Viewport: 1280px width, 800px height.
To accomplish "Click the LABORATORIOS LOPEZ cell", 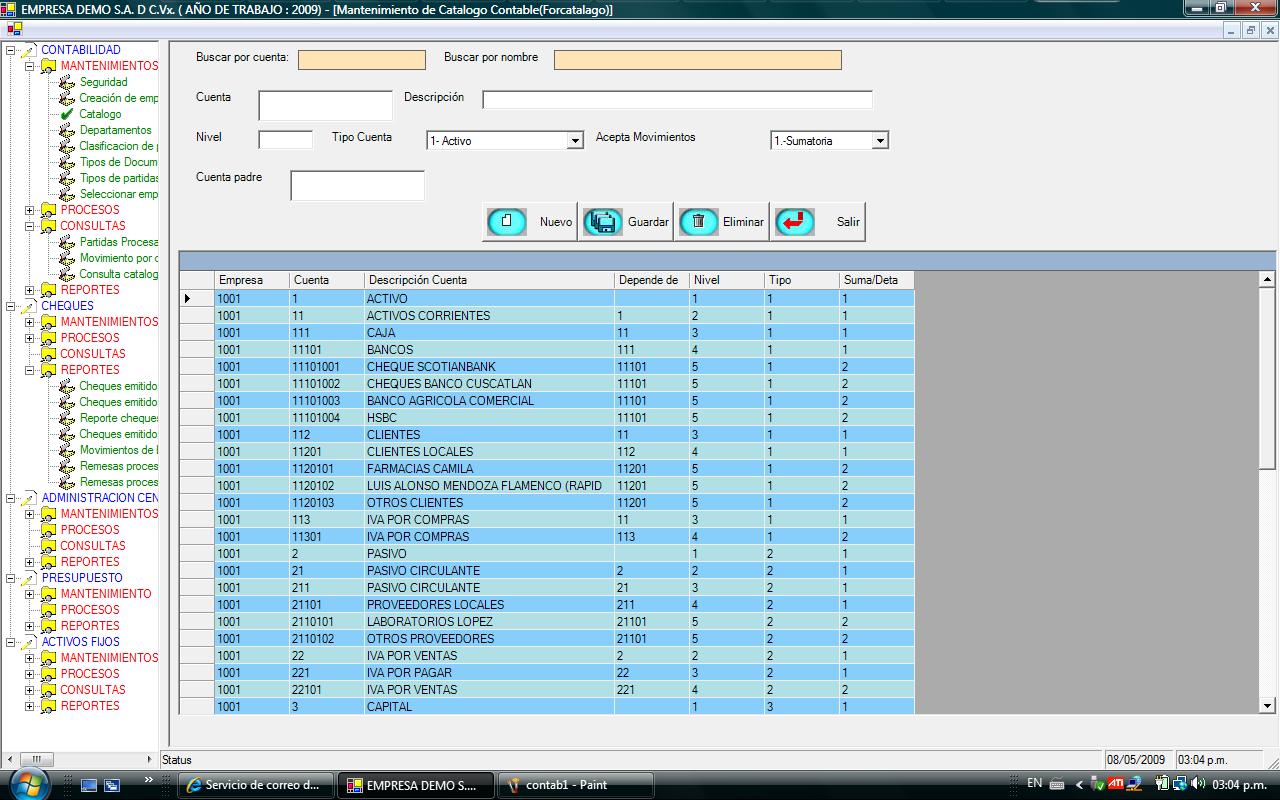I will pos(489,622).
